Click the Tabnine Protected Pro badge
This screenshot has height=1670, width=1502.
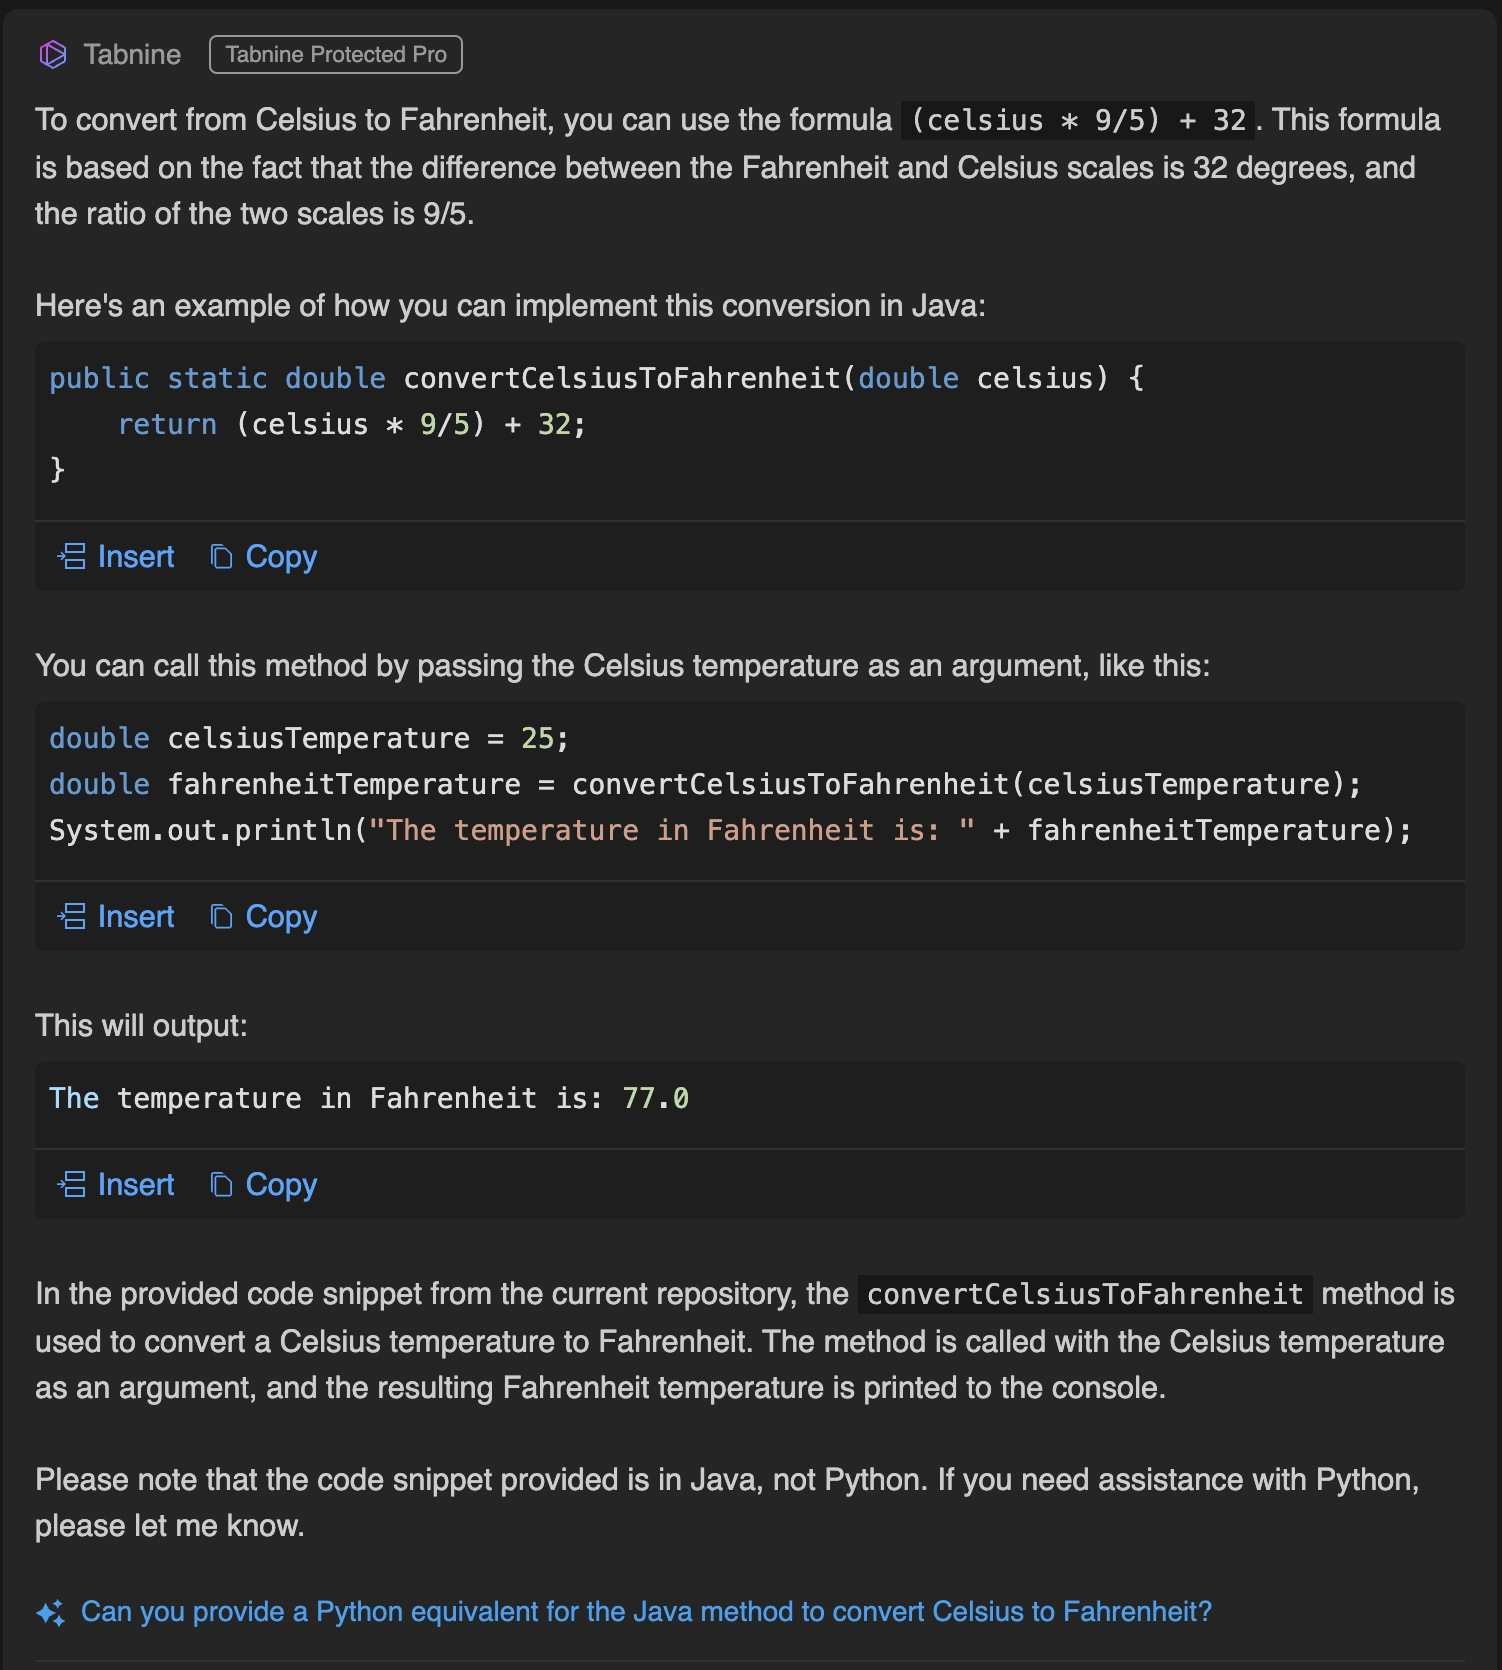336,54
